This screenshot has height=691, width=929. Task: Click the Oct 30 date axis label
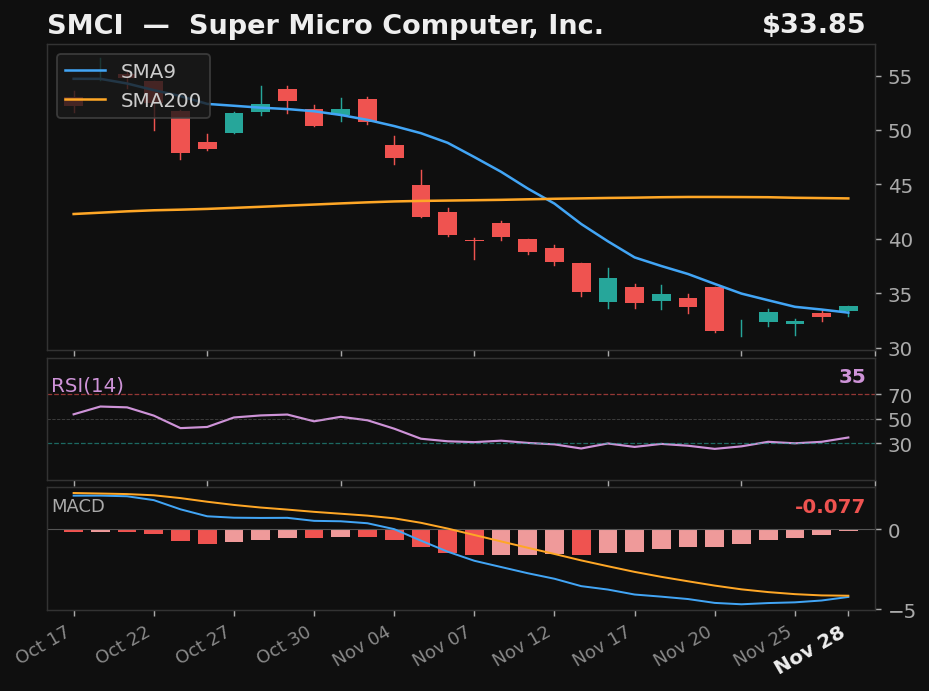click(283, 643)
